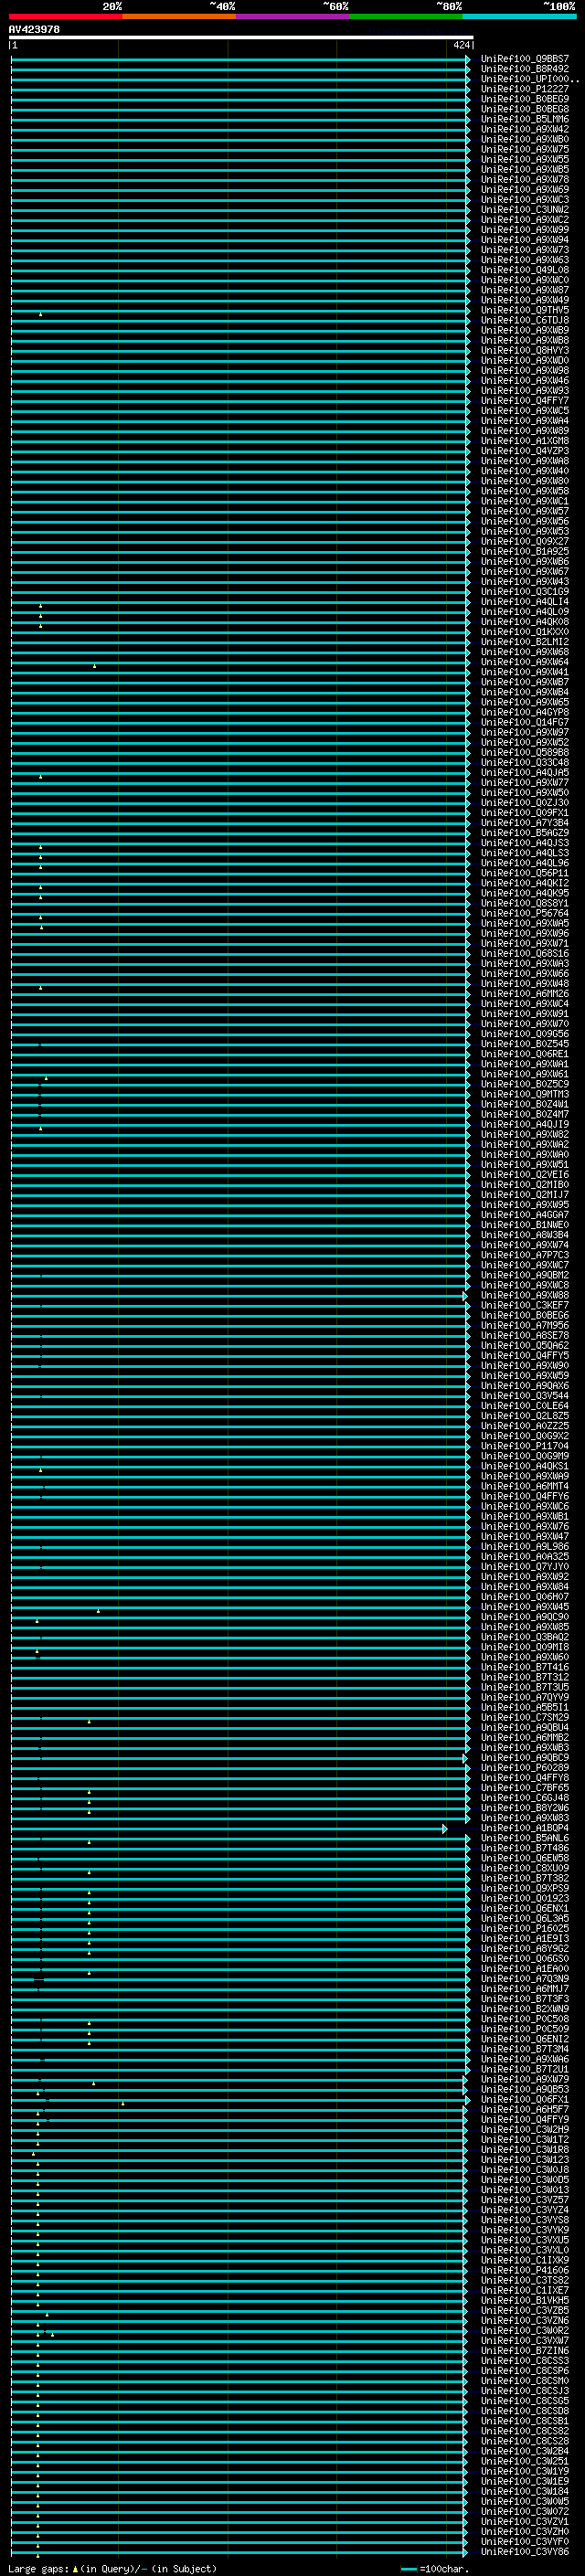Viewport: 585px width, 2576px height.
Task: Click the query end position 424
Action: [461, 45]
